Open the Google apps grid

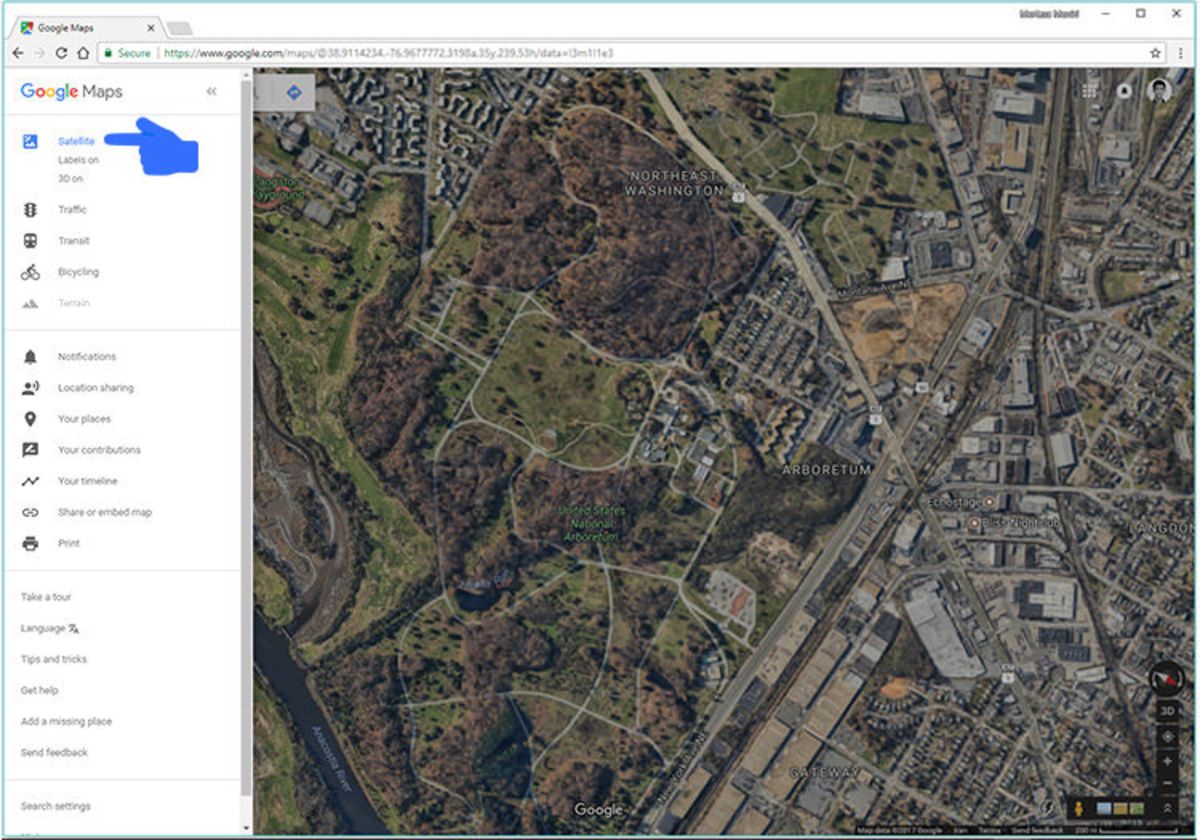pyautogui.click(x=1089, y=91)
